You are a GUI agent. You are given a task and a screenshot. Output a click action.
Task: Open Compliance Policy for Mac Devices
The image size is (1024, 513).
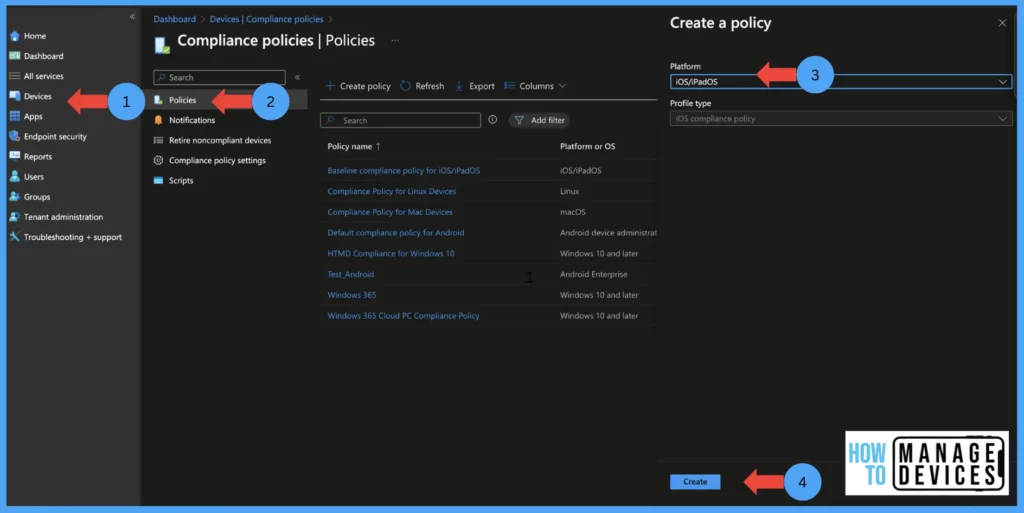(x=390, y=211)
